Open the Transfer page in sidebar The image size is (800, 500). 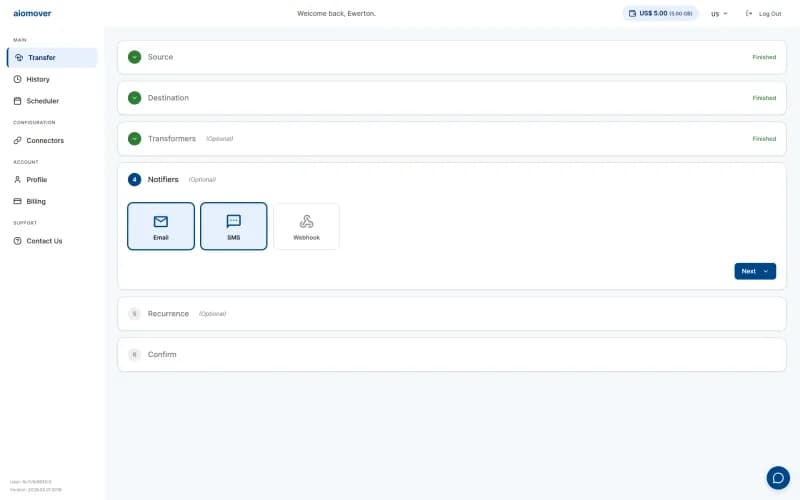[52, 58]
